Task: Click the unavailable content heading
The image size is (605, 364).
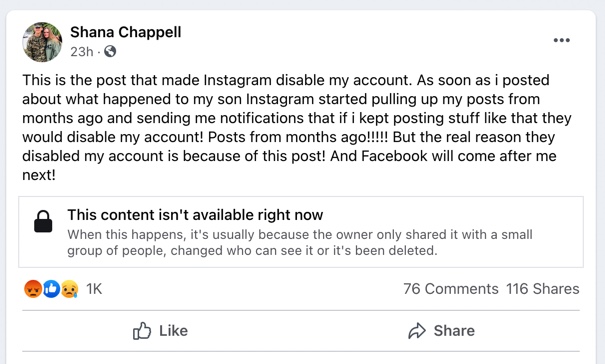Action: 195,215
